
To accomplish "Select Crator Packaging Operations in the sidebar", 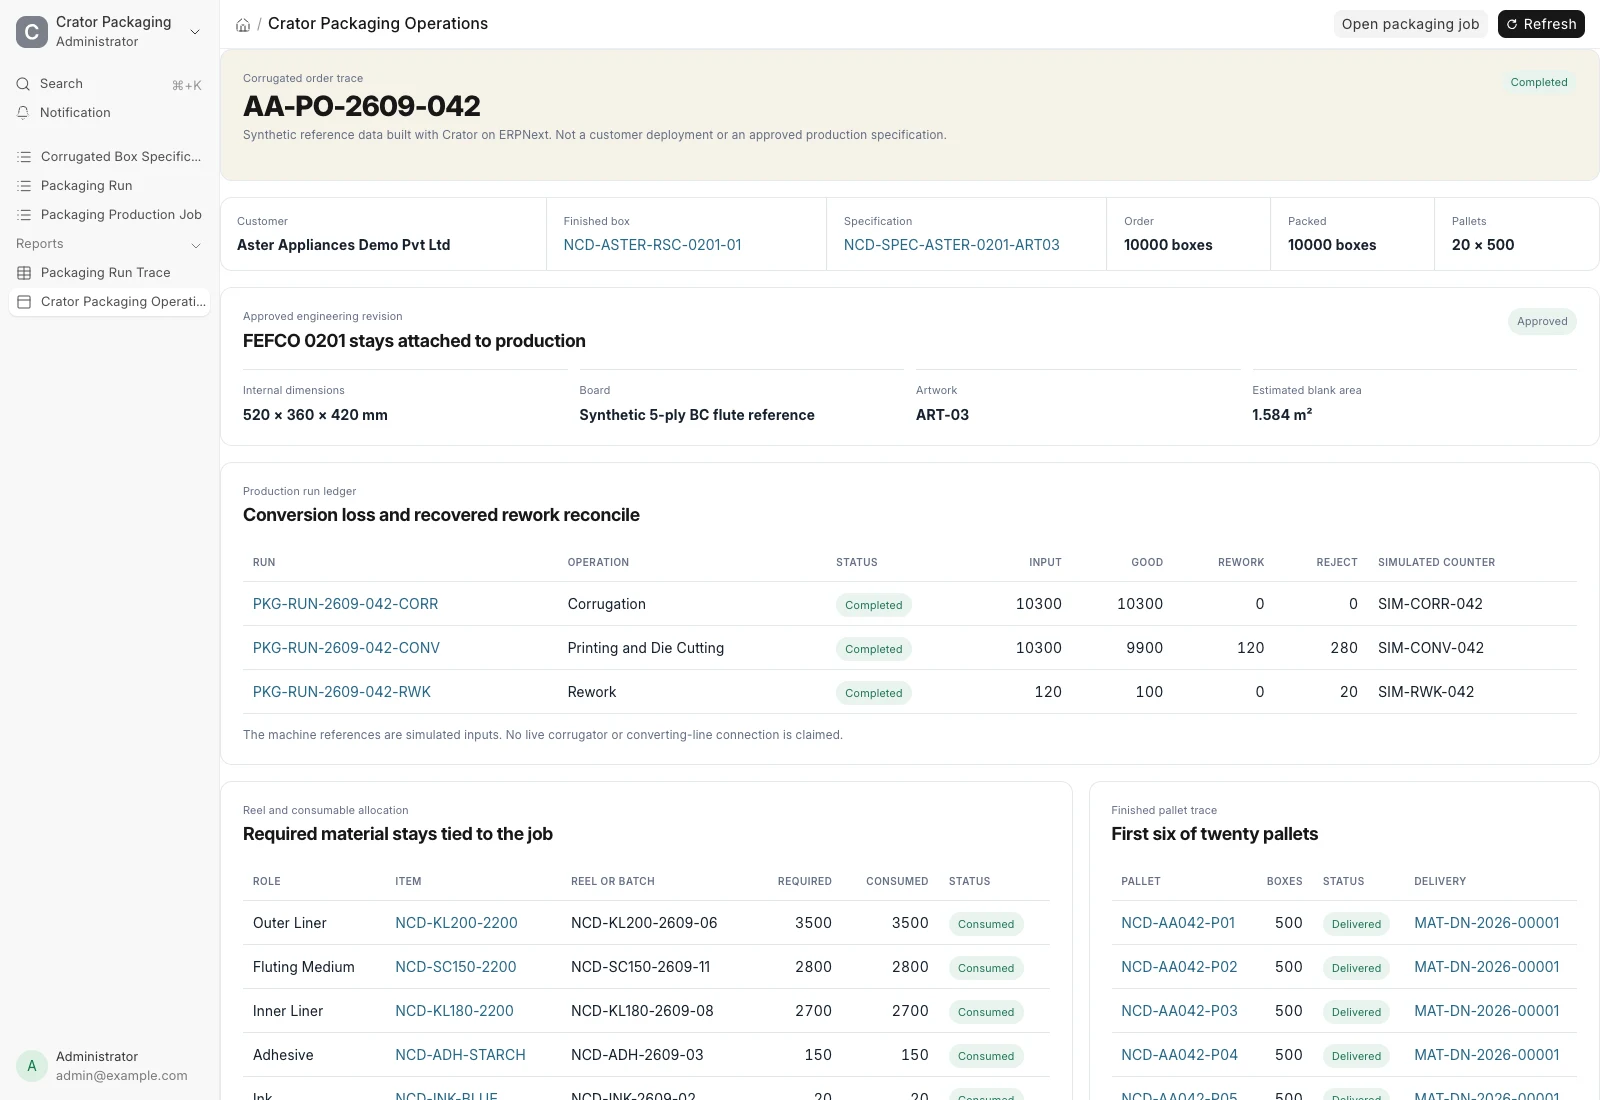I will point(110,302).
